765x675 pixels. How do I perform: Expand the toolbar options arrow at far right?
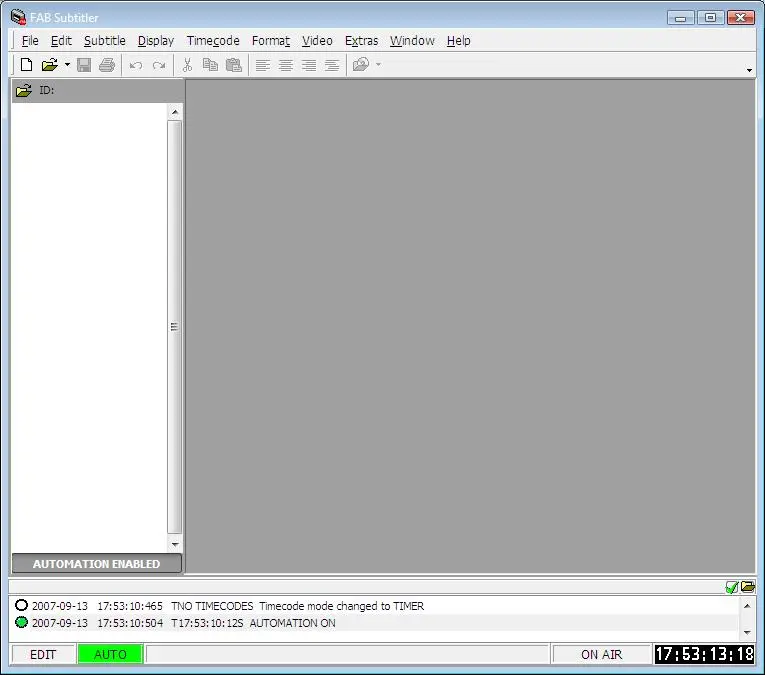pos(750,70)
